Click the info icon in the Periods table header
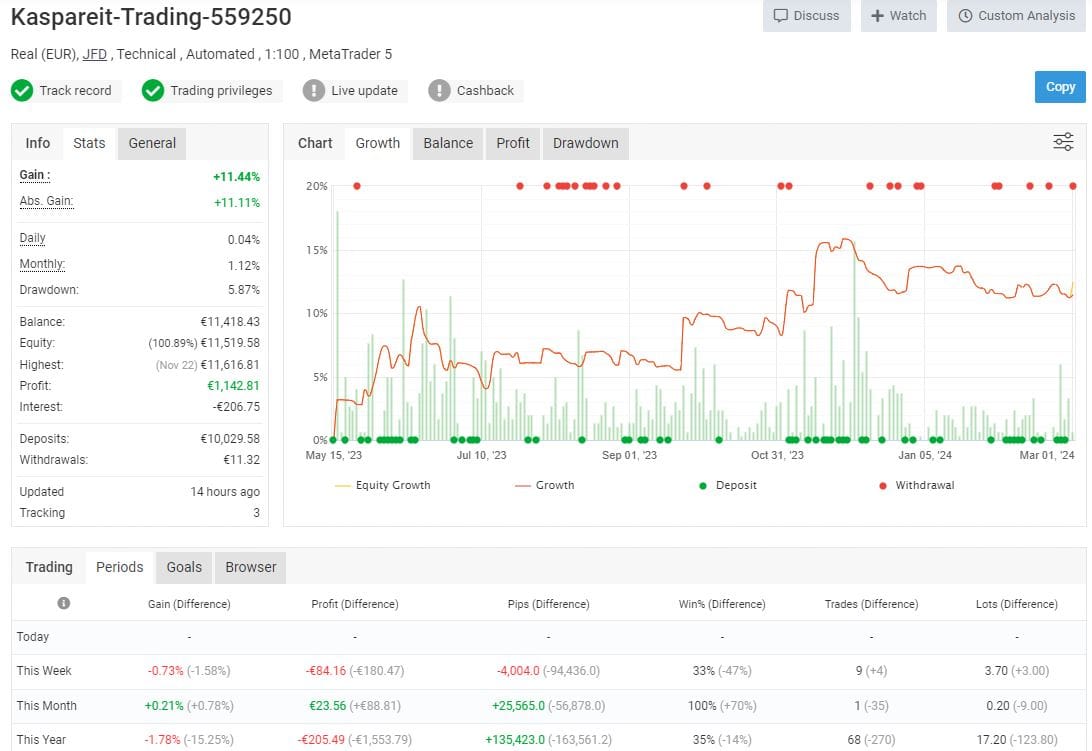This screenshot has height=751, width=1092. (x=62, y=603)
